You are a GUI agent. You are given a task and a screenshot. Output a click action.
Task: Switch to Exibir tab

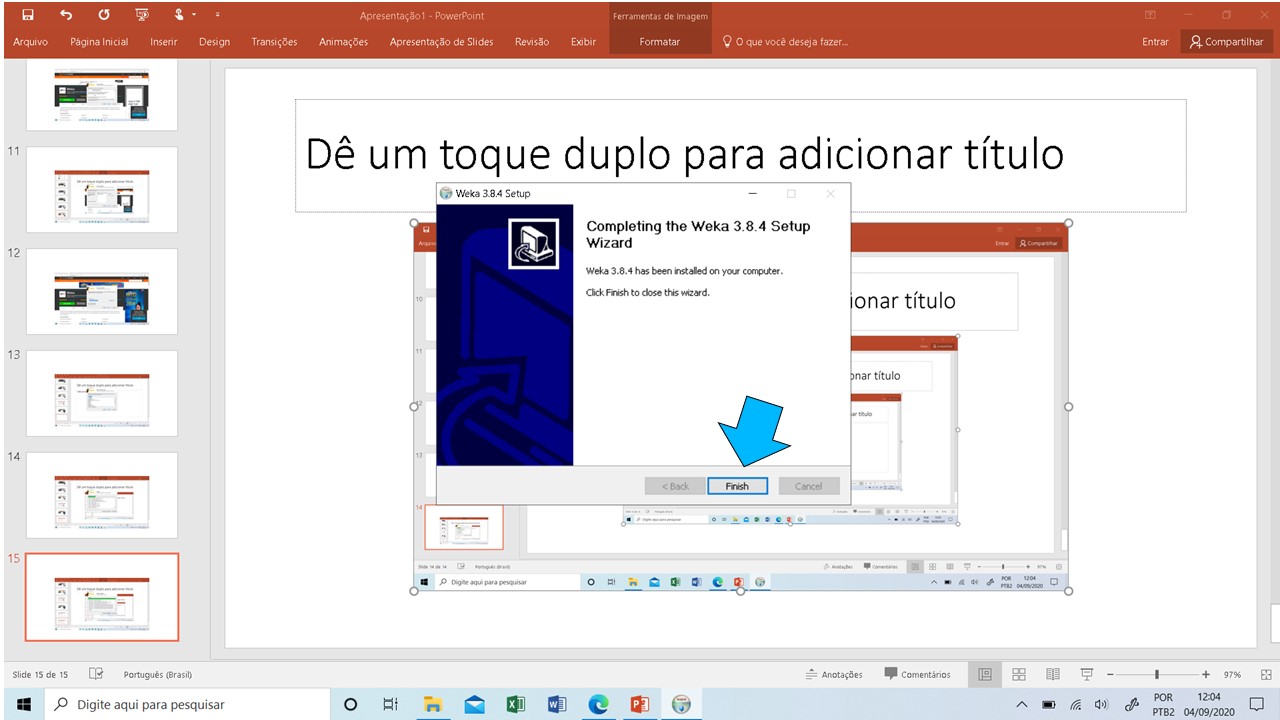(x=583, y=42)
